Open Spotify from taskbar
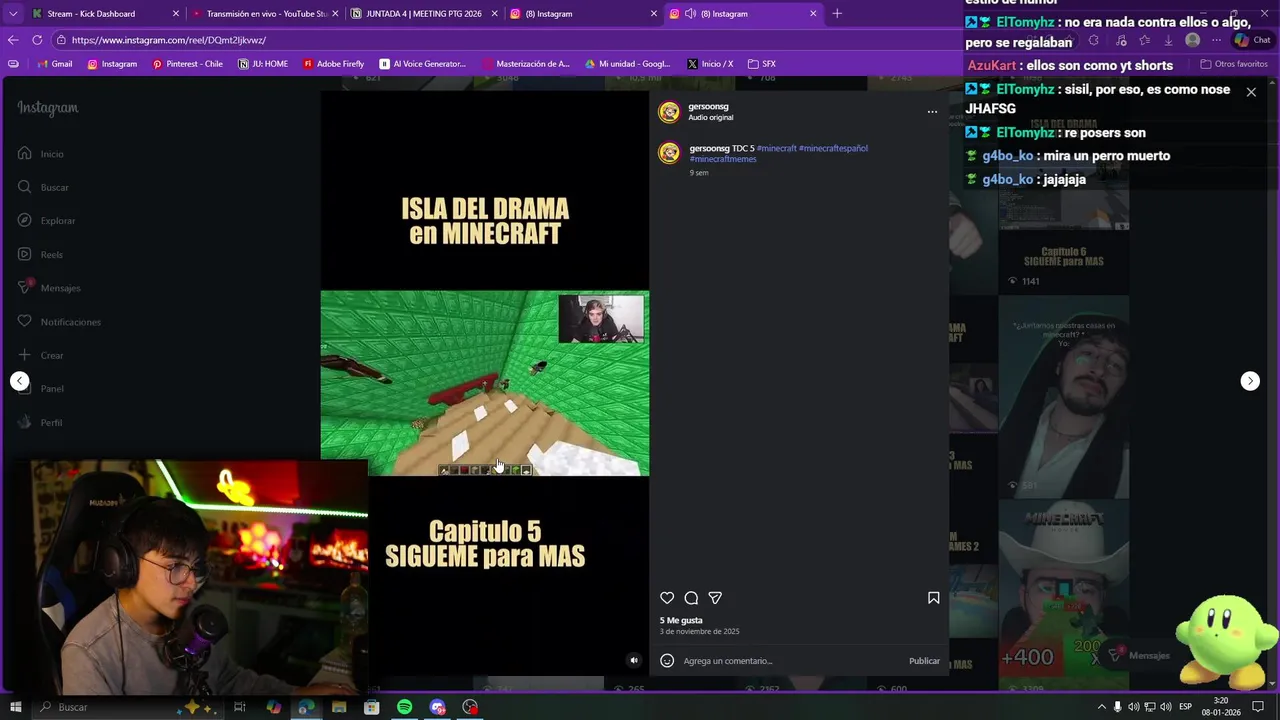This screenshot has width=1280, height=720. point(404,707)
